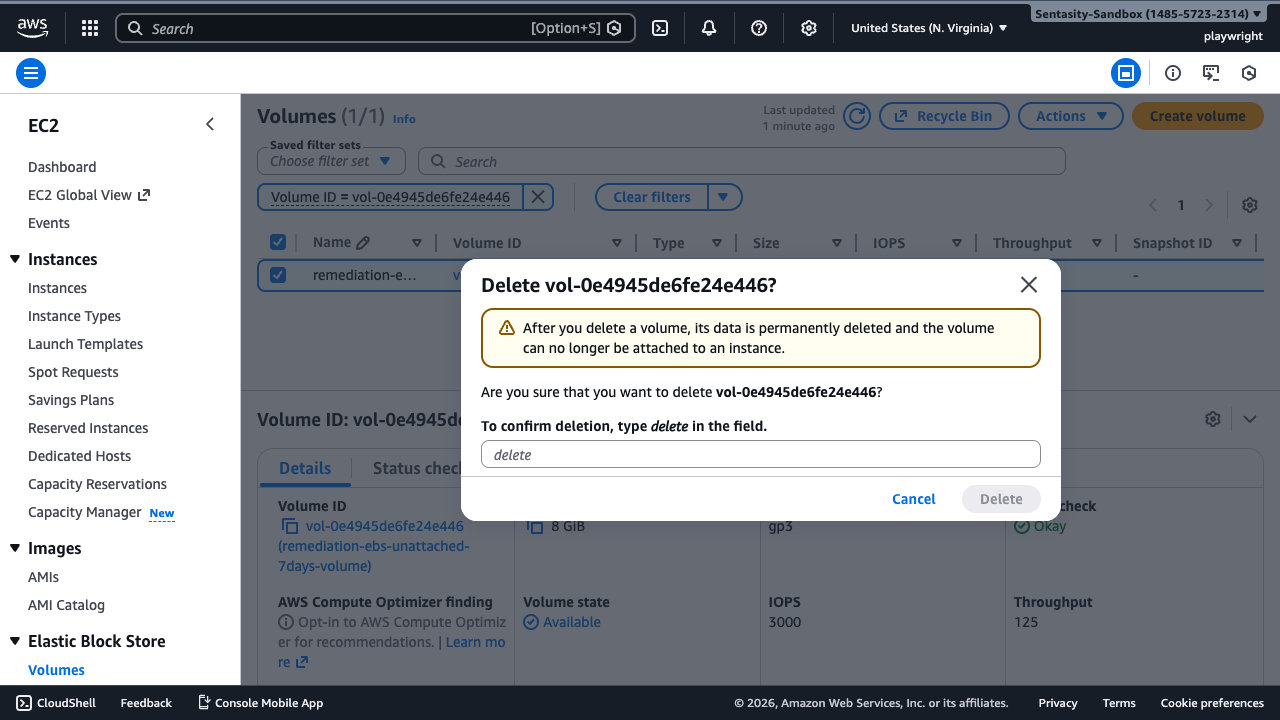
Task: Open the Recycle Bin
Action: coord(944,116)
